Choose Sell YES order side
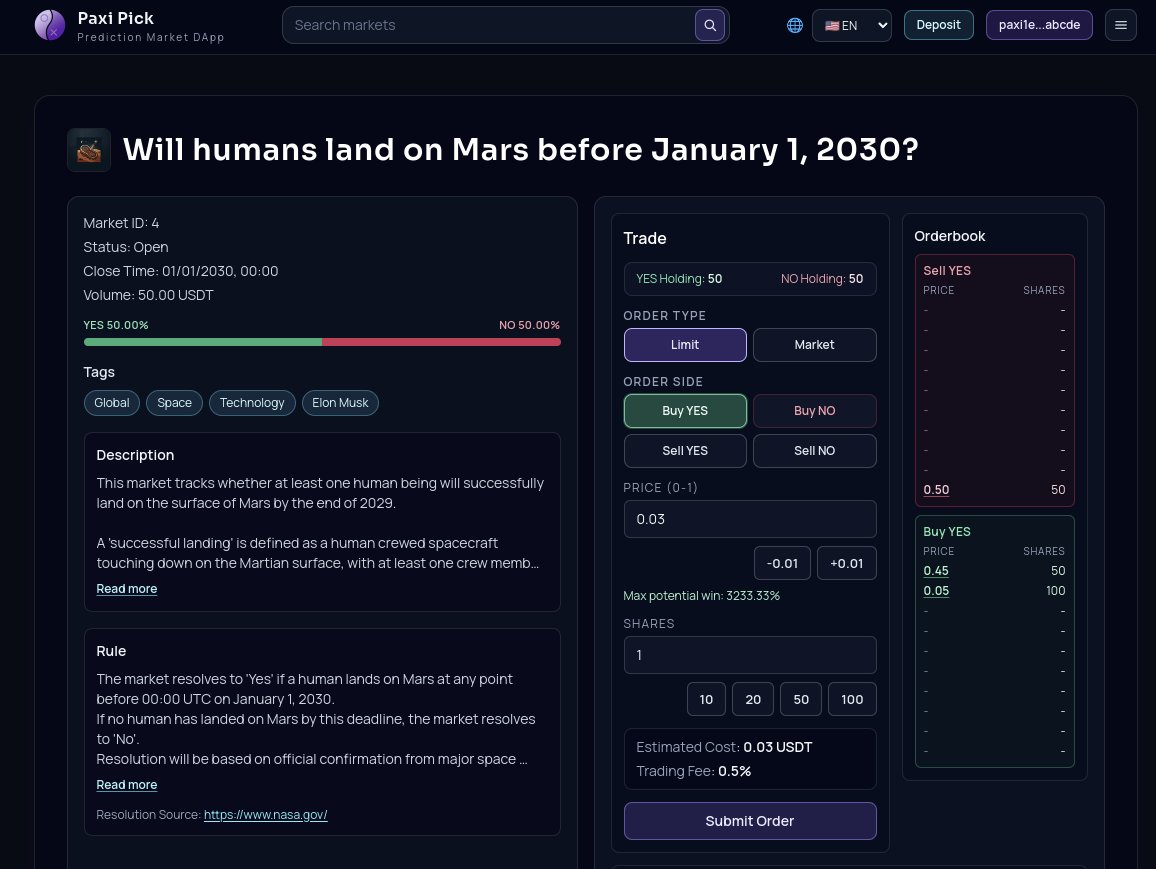Image resolution: width=1156 pixels, height=869 pixels. [x=685, y=450]
